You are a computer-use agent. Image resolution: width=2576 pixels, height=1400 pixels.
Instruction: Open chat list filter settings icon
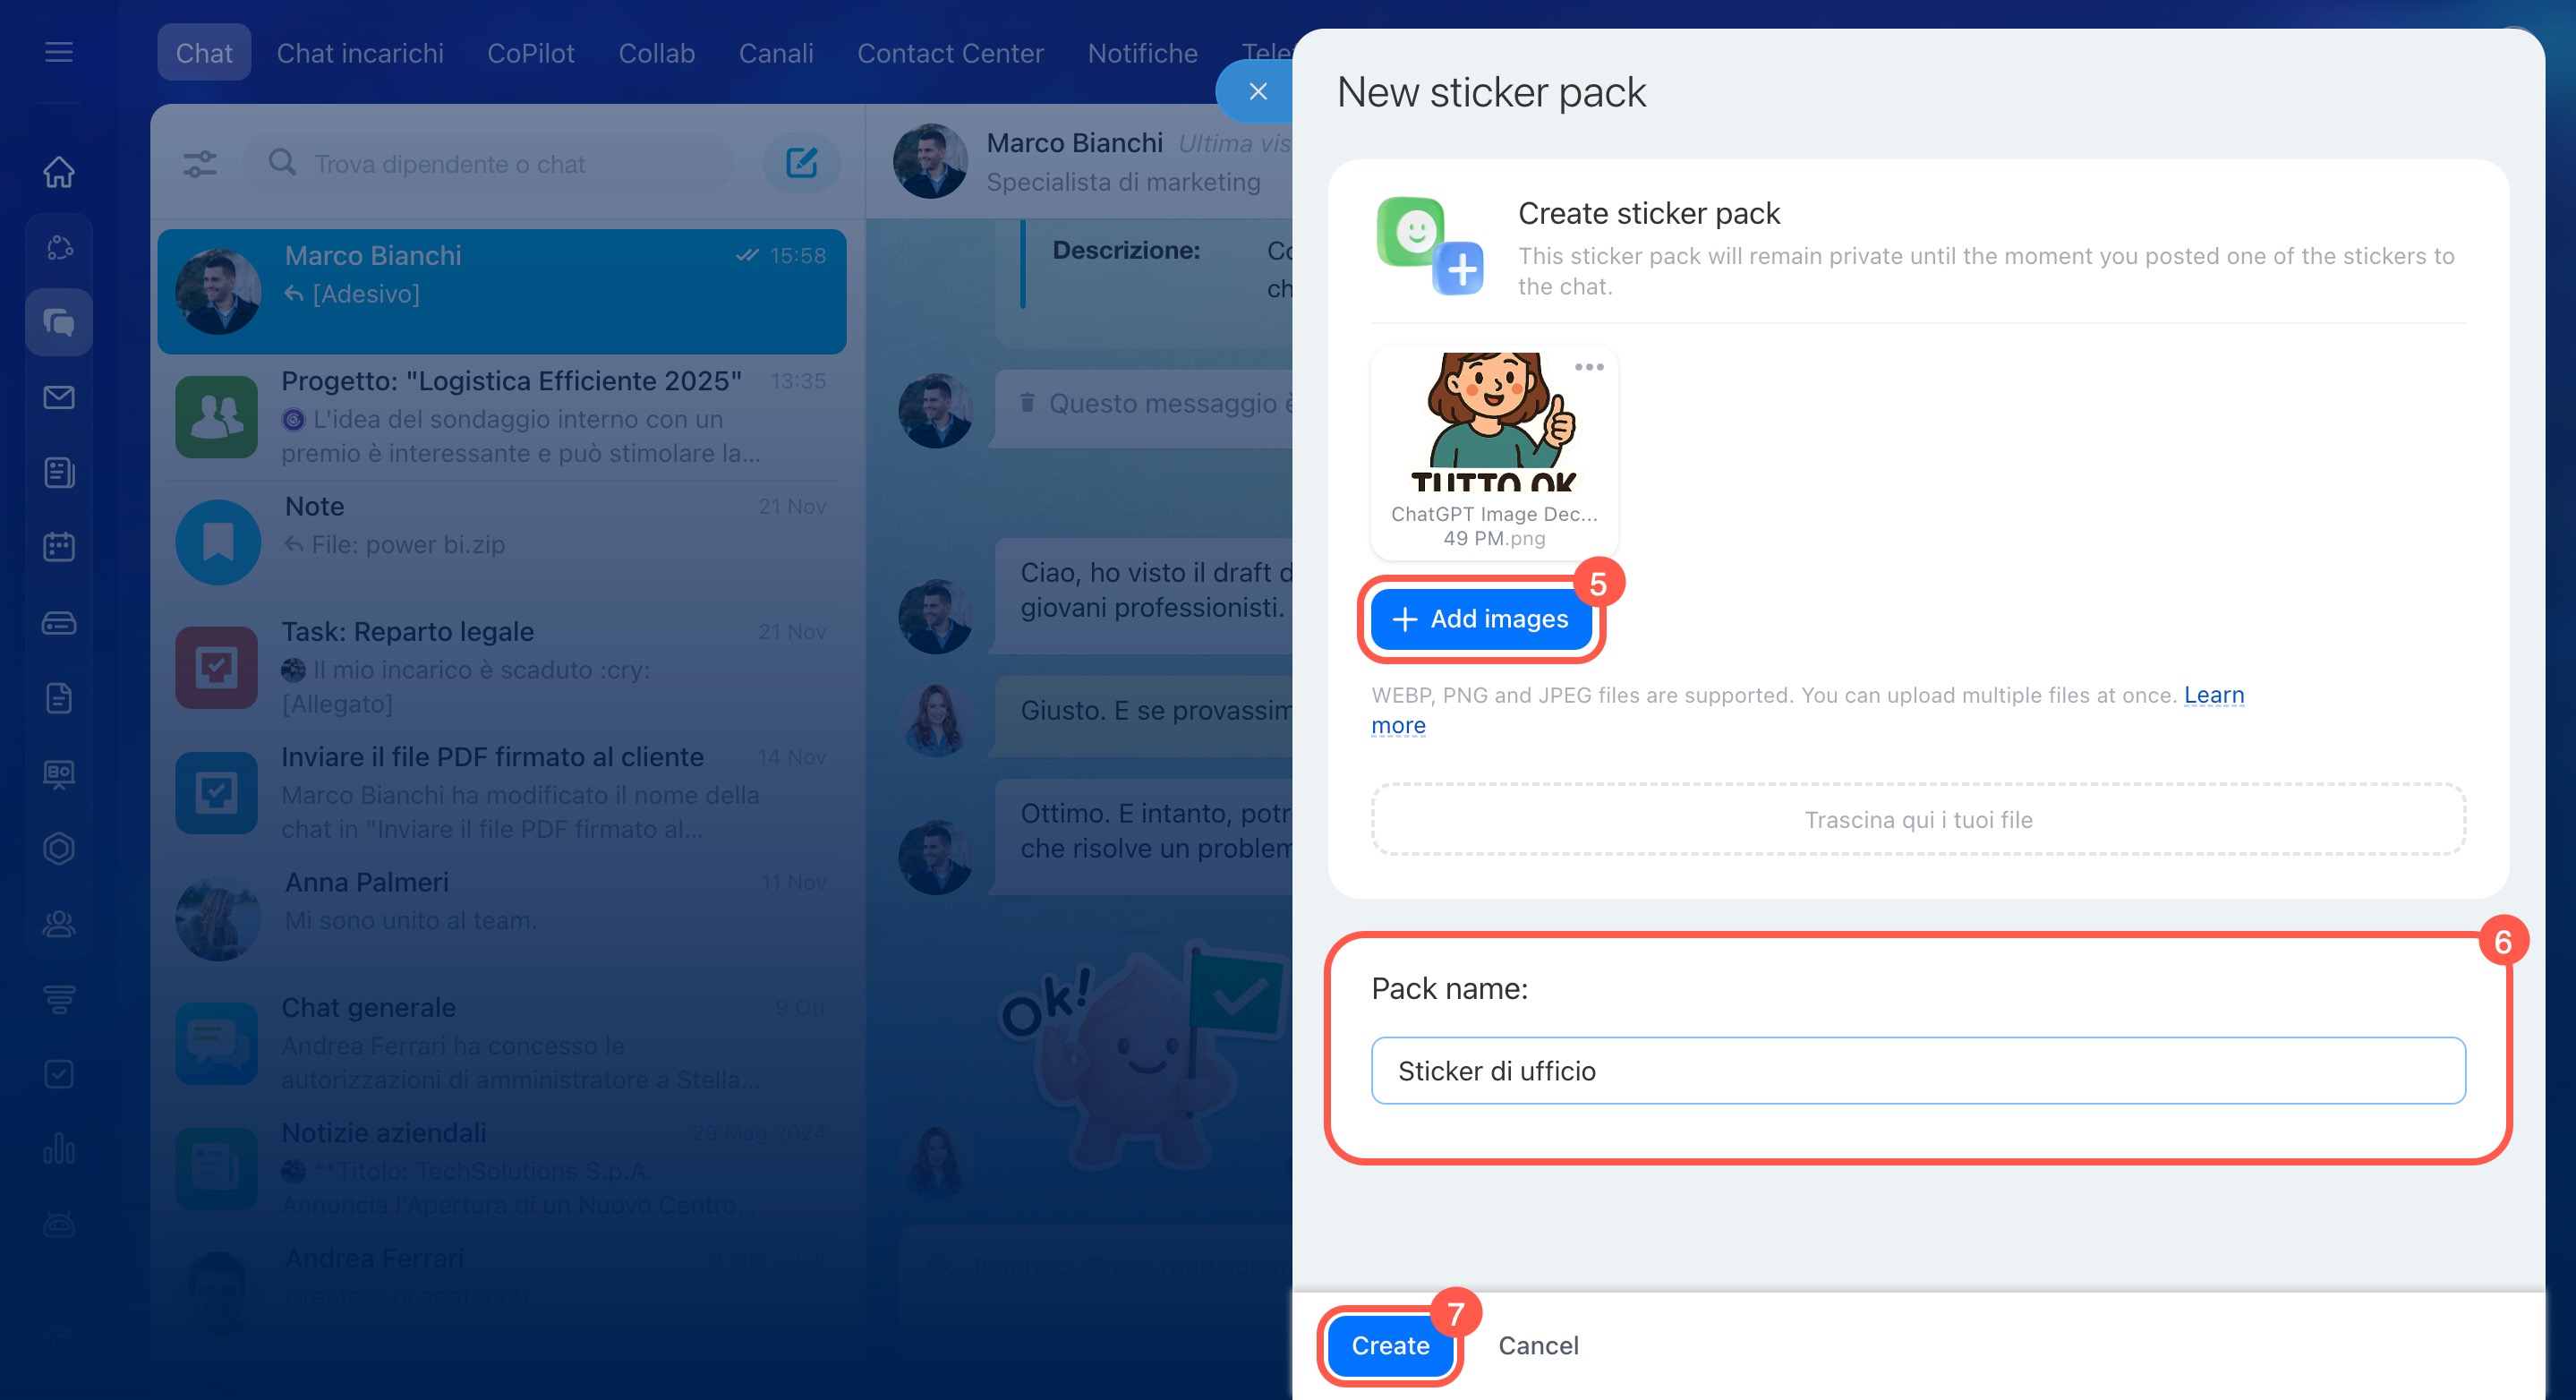tap(200, 163)
